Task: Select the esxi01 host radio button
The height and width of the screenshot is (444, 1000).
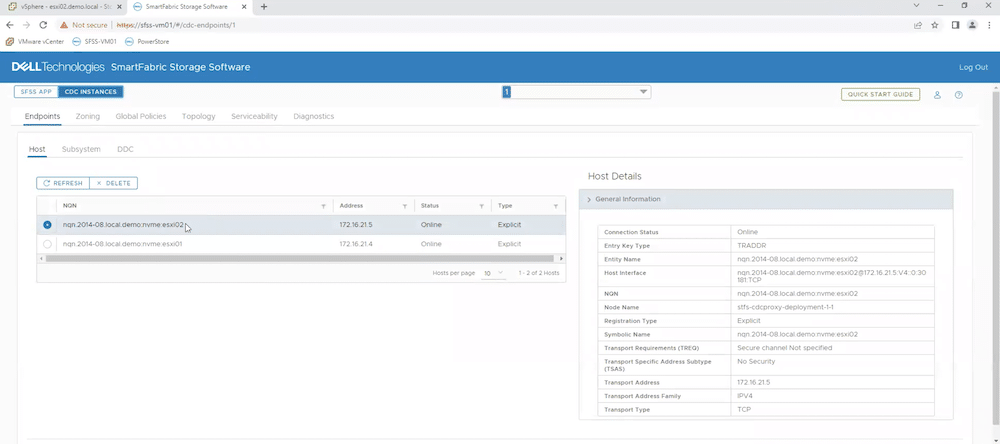Action: [47, 244]
